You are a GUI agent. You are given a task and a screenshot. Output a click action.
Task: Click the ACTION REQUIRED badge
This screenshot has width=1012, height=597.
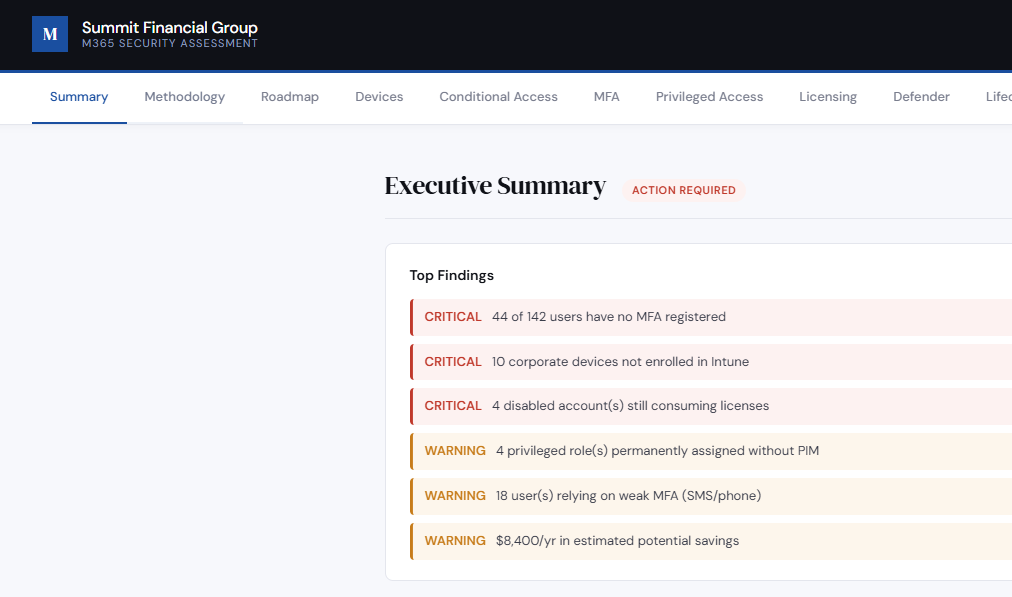[684, 190]
